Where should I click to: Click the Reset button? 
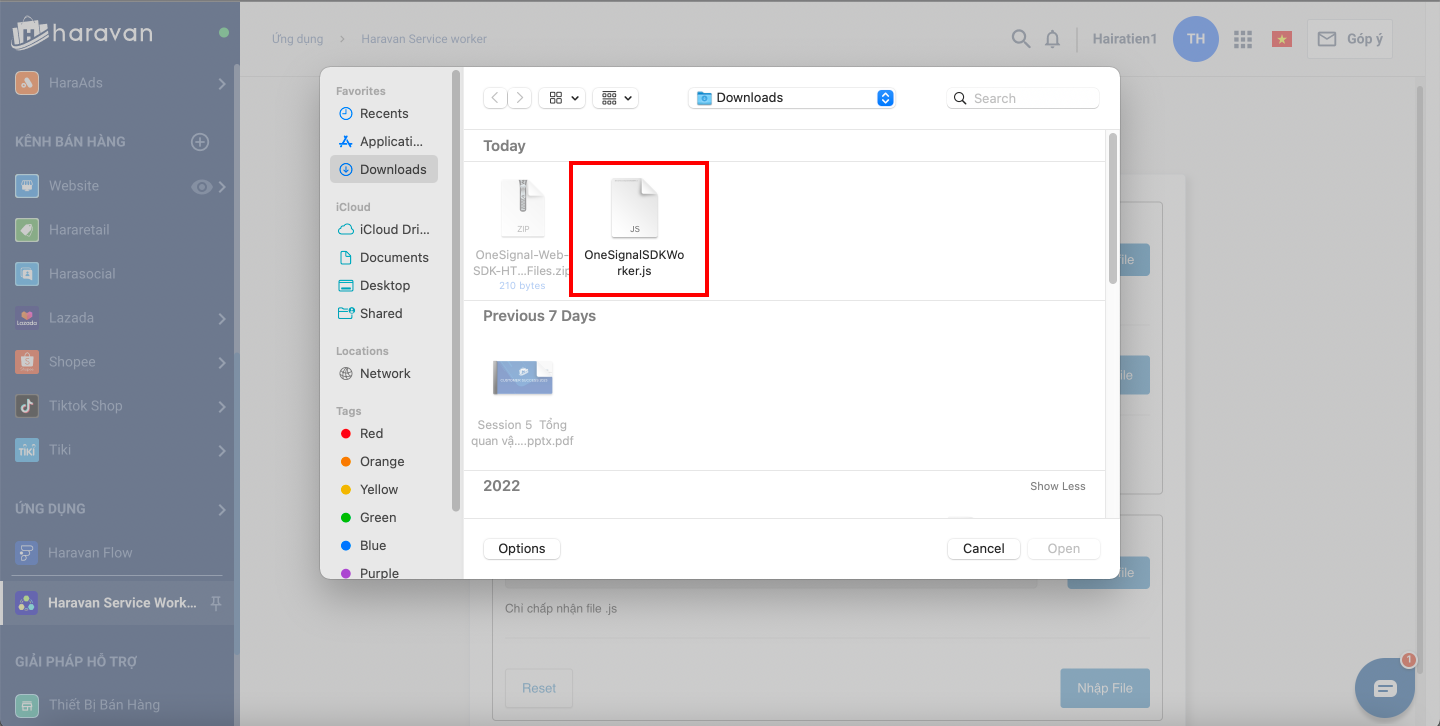(x=539, y=688)
